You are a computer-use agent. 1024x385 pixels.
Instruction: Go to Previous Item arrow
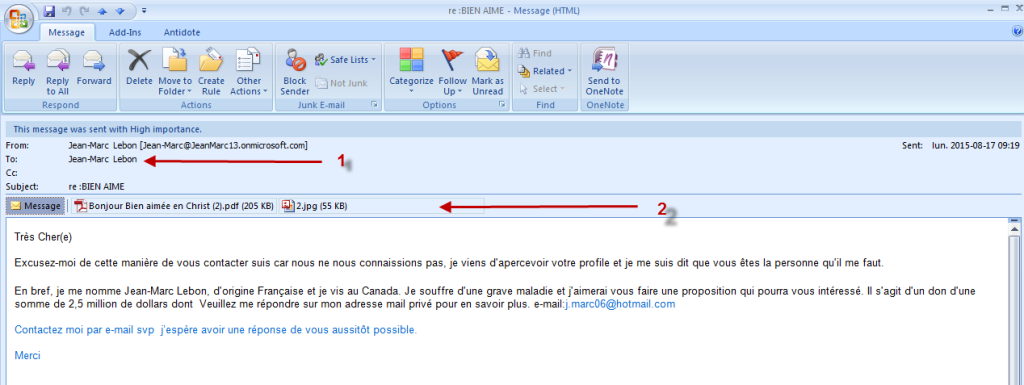[102, 10]
